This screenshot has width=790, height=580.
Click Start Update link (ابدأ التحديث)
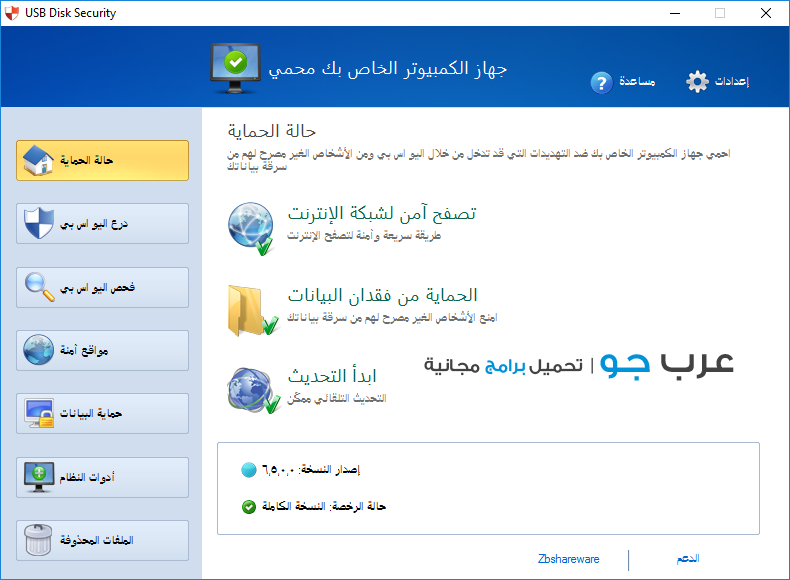click(332, 376)
